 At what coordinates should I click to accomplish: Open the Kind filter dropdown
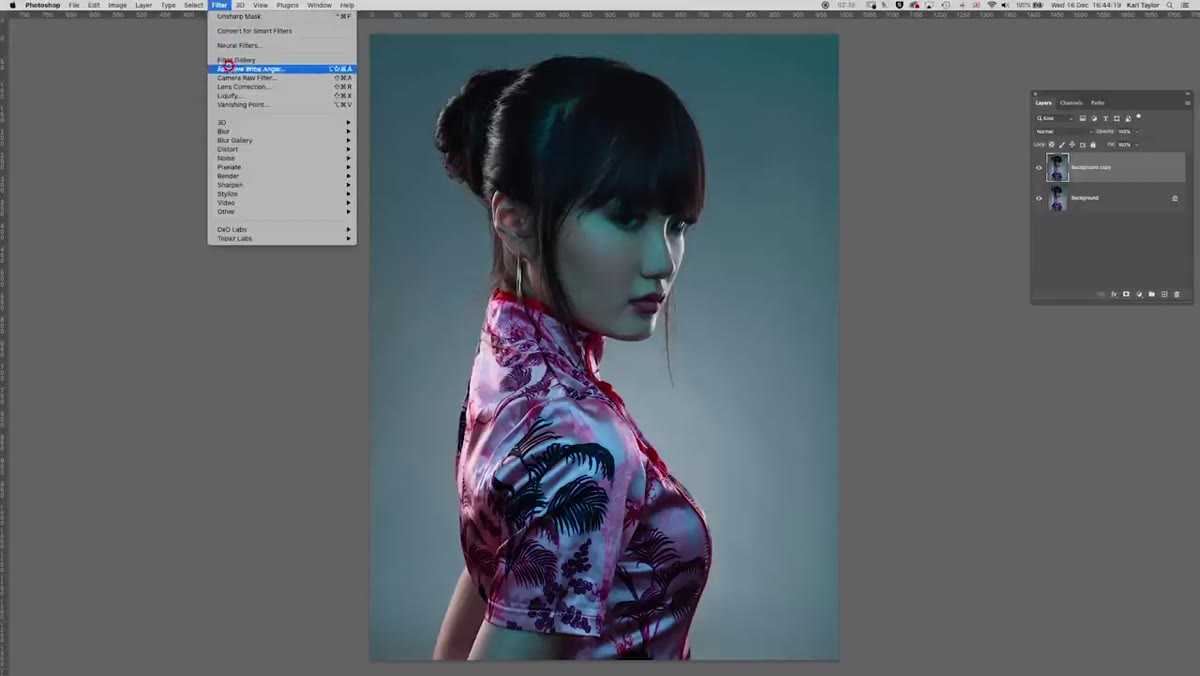1054,118
